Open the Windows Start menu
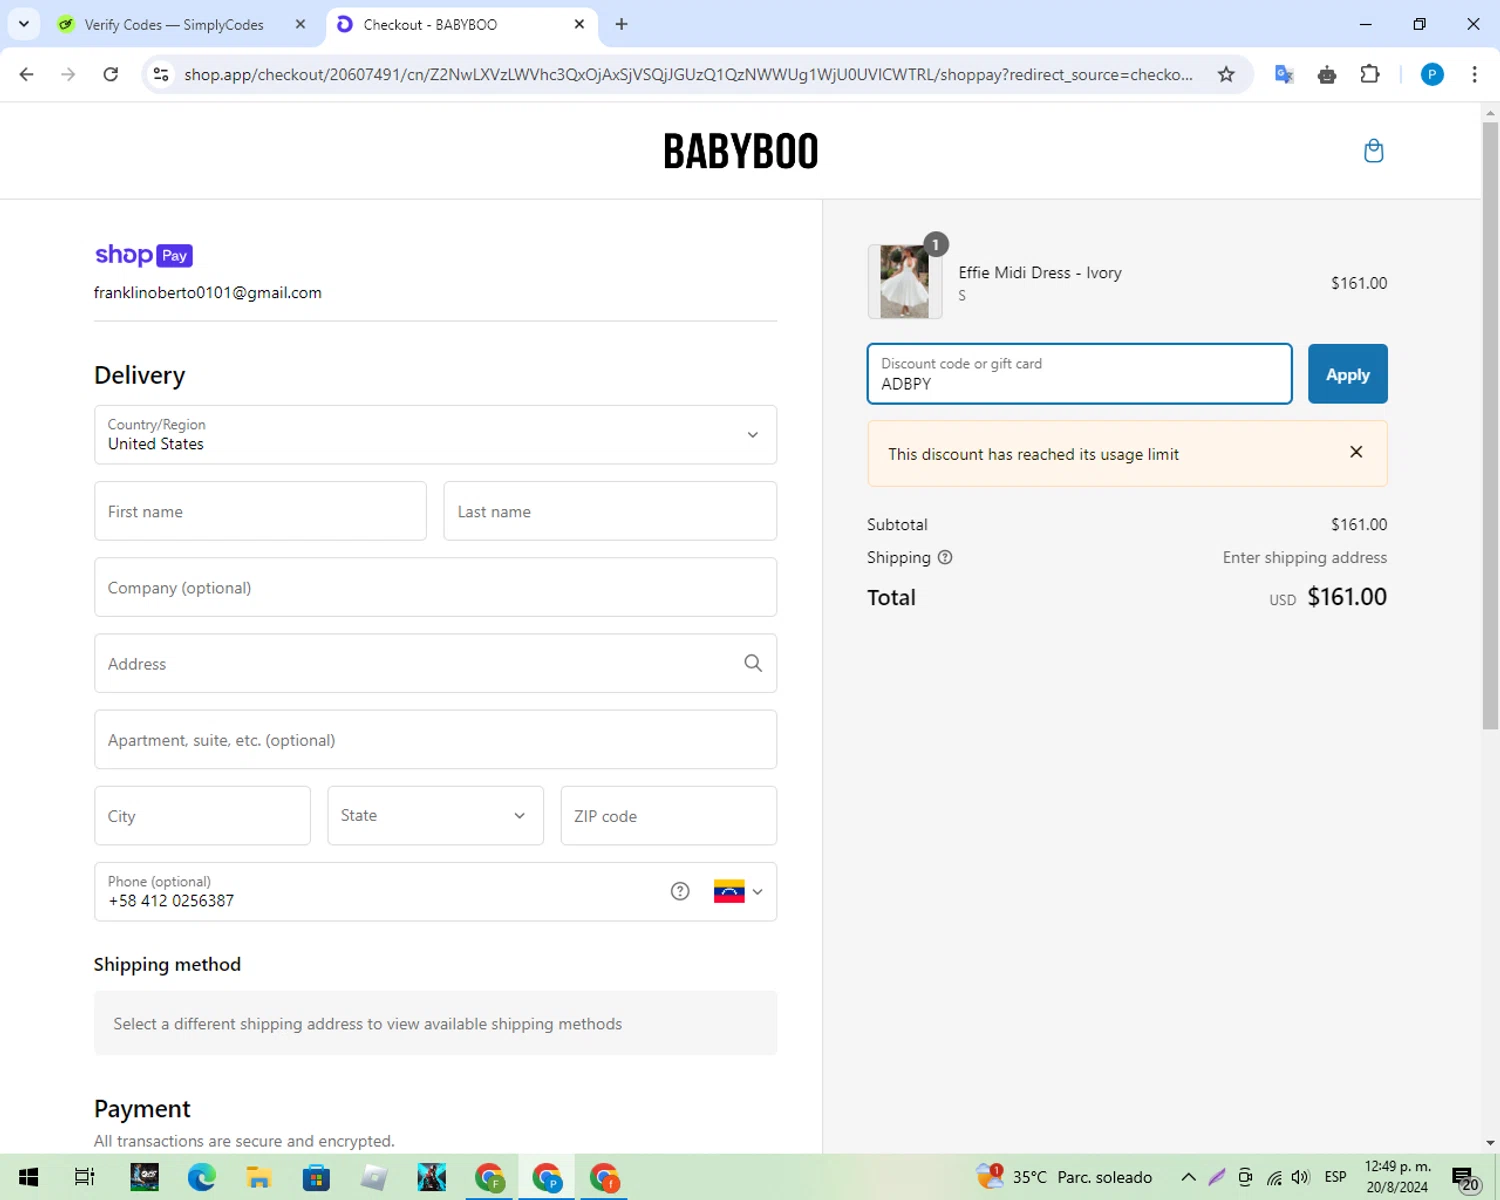This screenshot has width=1500, height=1200. 28,1177
